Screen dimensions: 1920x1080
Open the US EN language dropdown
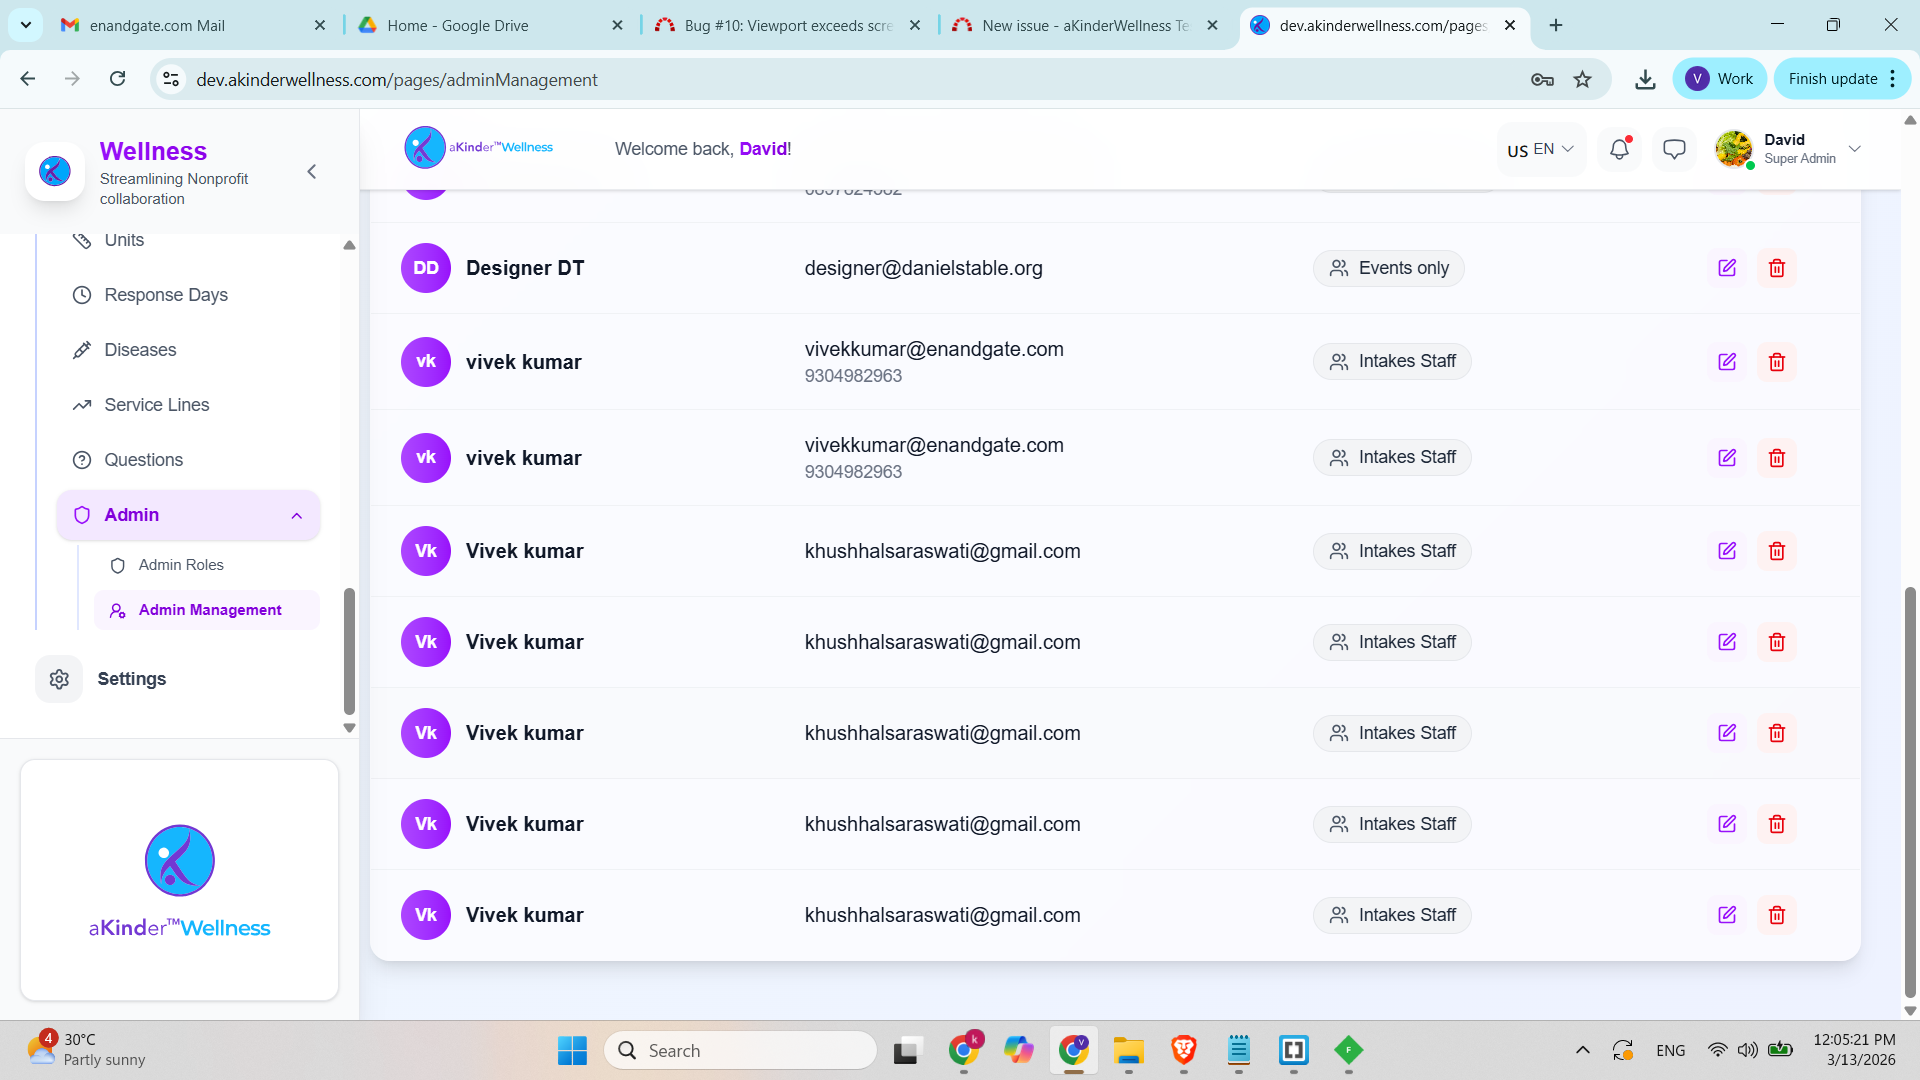tap(1540, 149)
